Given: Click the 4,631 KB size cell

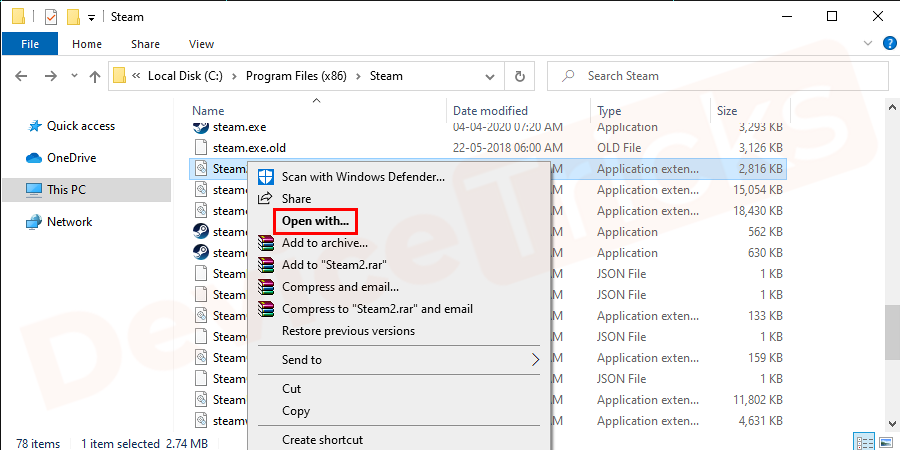Looking at the screenshot, I should pos(760,421).
